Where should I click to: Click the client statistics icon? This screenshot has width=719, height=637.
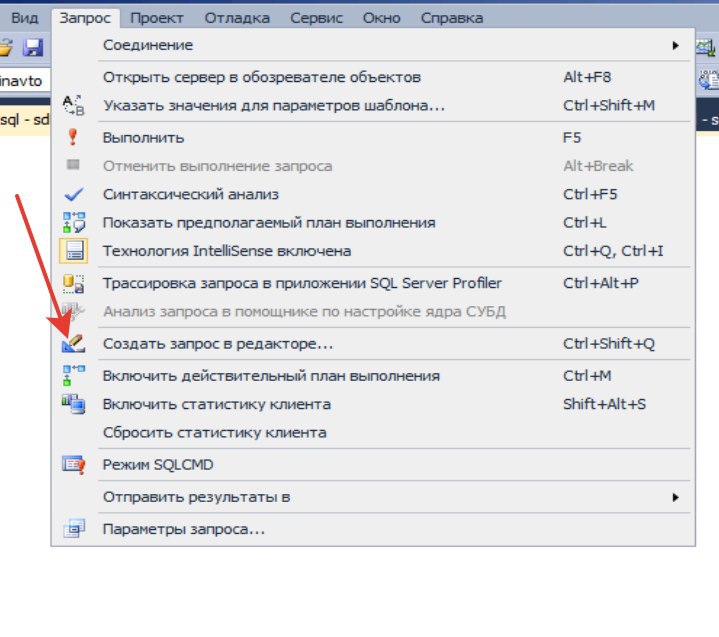(73, 404)
